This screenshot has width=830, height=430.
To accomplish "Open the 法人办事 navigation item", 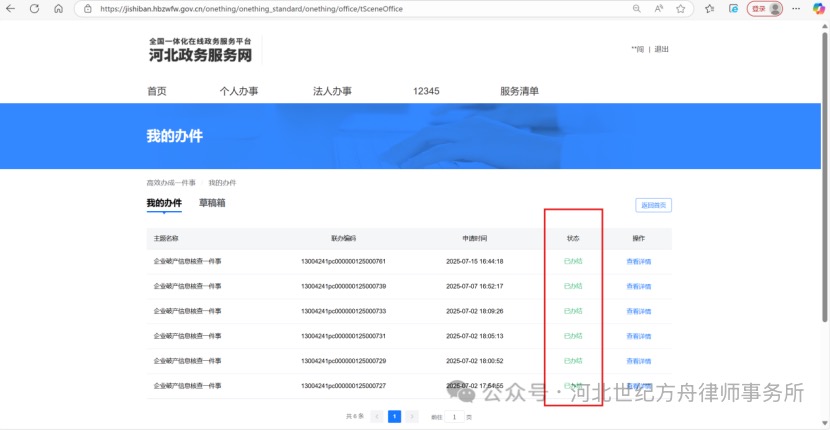I will 332,91.
